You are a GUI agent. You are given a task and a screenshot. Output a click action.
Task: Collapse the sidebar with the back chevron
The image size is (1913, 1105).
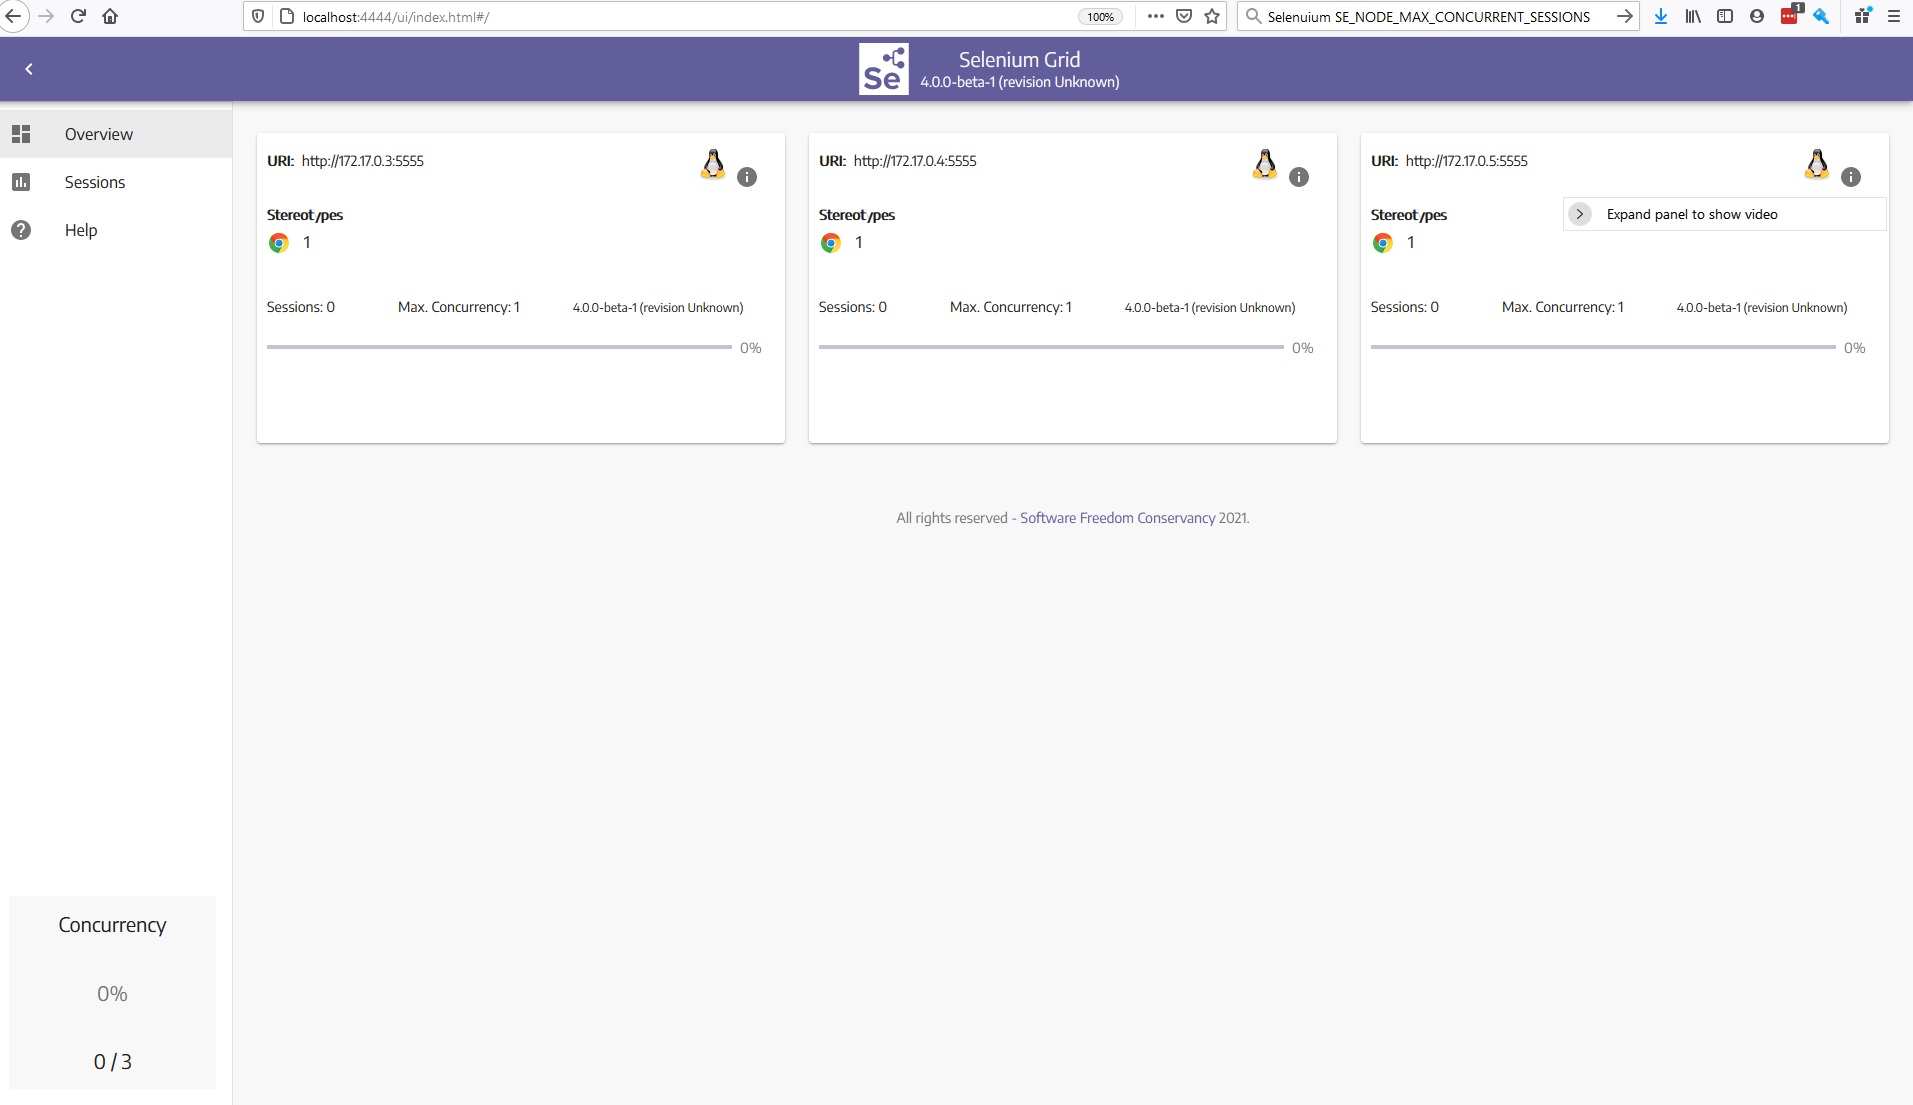click(29, 68)
